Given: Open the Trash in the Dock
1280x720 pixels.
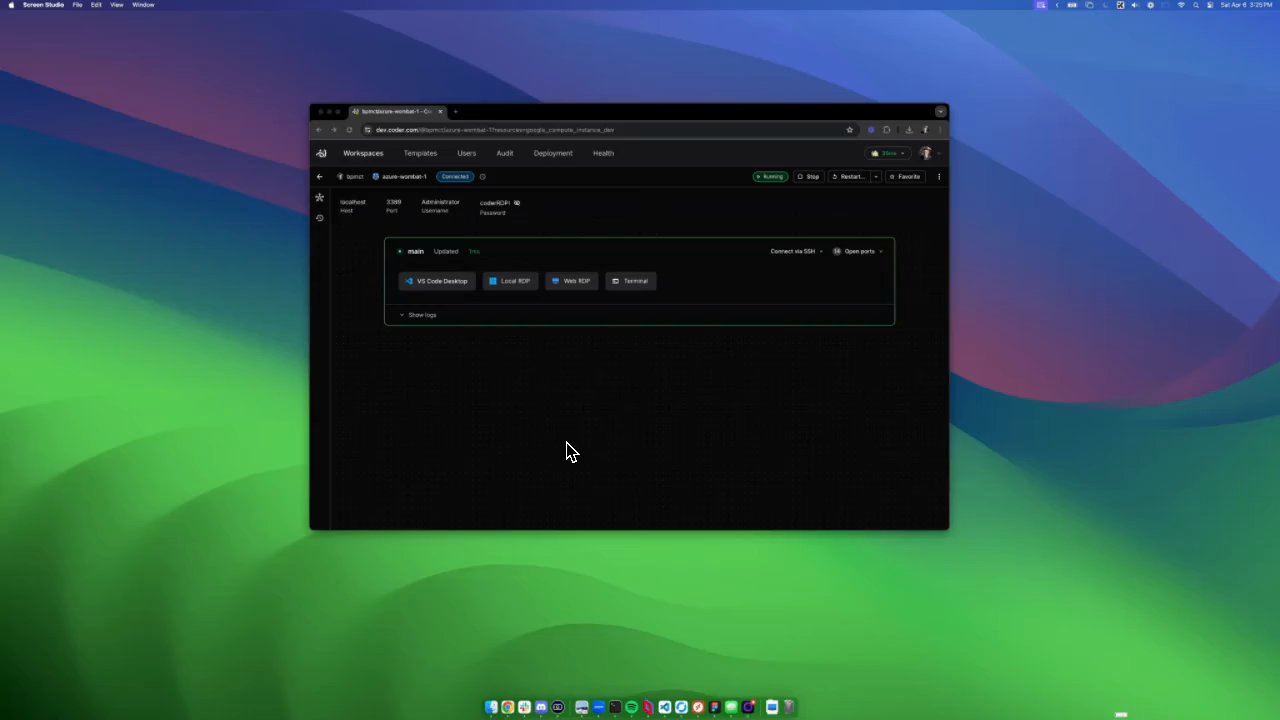Looking at the screenshot, I should point(789,707).
